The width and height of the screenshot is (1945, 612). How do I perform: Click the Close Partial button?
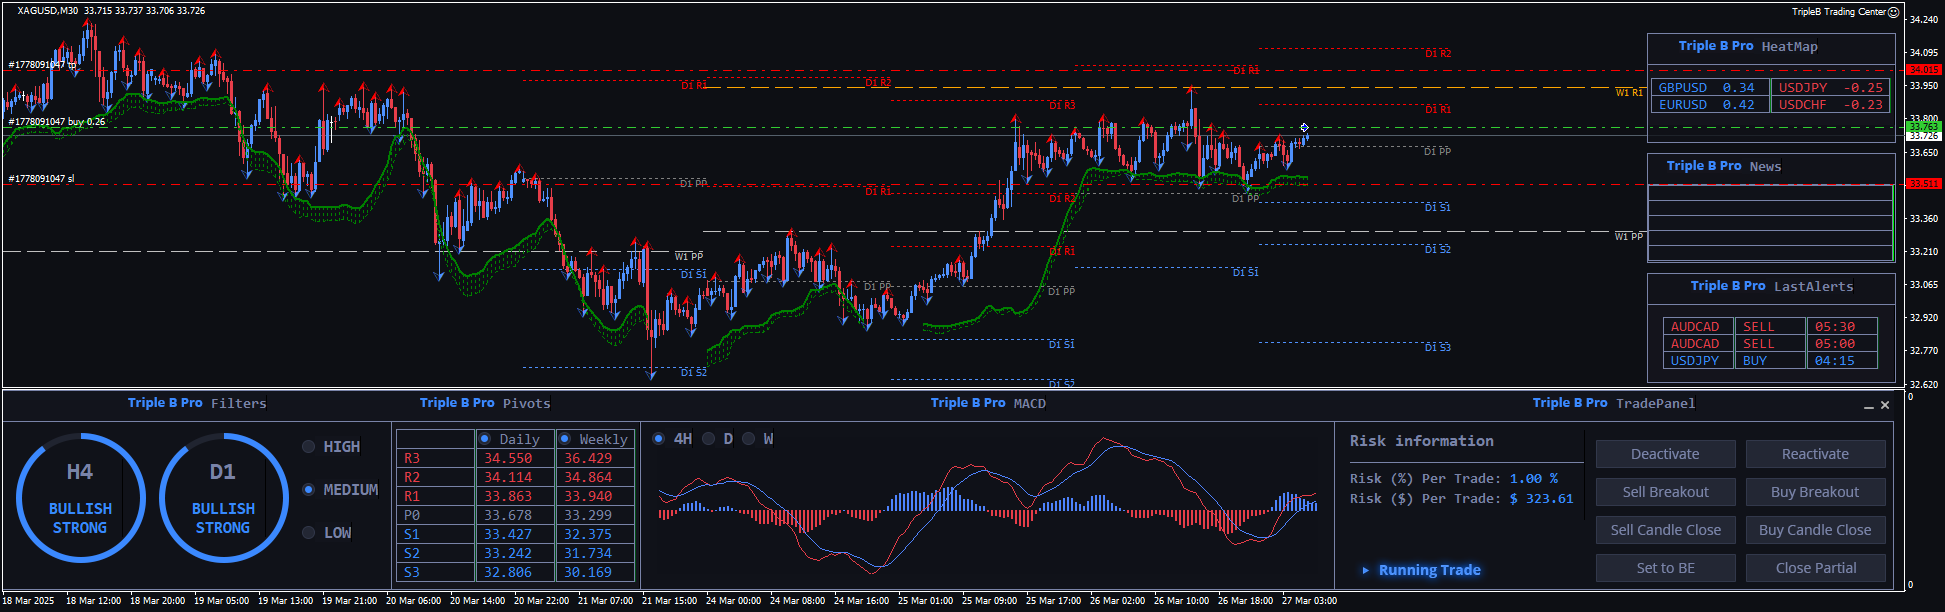point(1815,568)
